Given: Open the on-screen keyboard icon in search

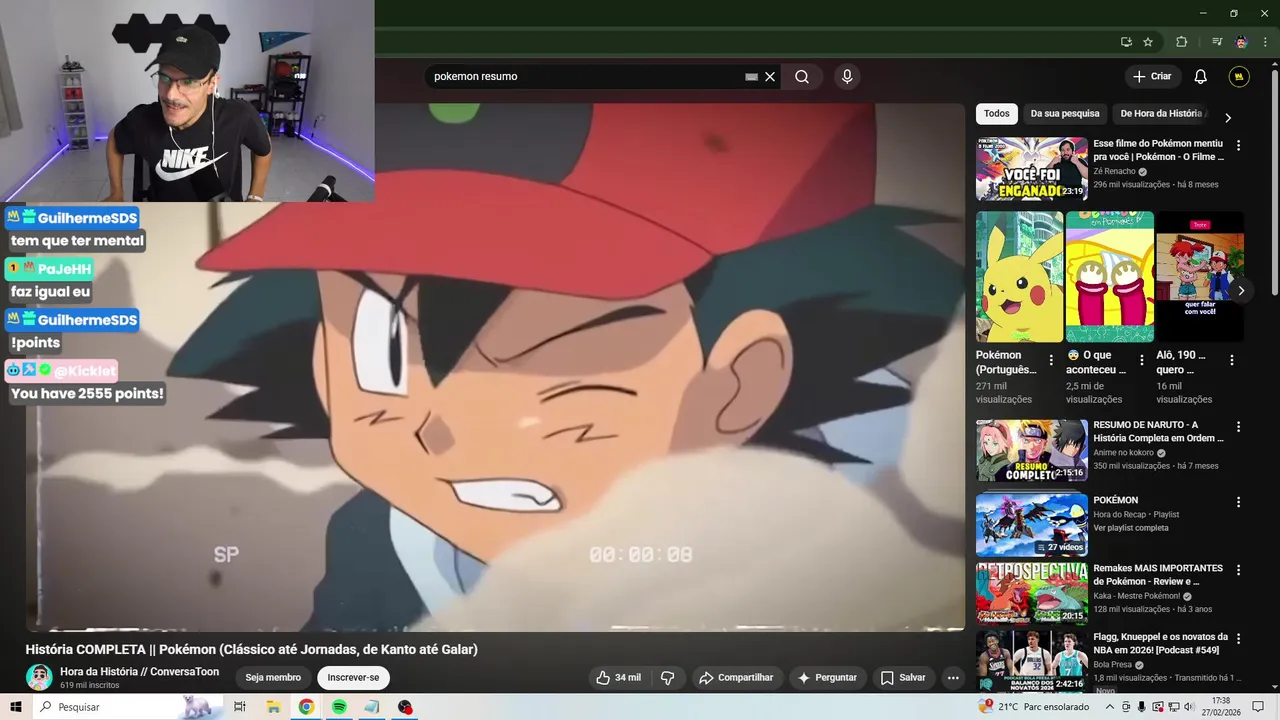Looking at the screenshot, I should pyautogui.click(x=751, y=77).
